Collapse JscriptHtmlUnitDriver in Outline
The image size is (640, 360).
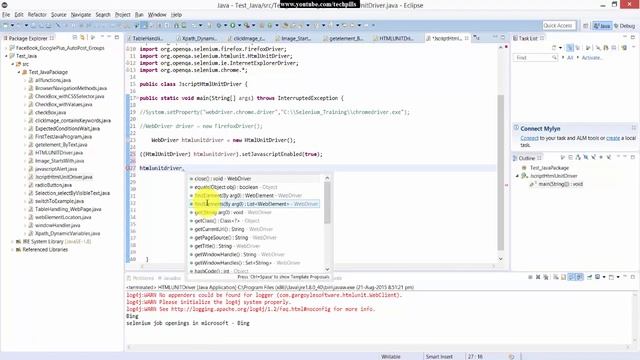[x=518, y=176]
